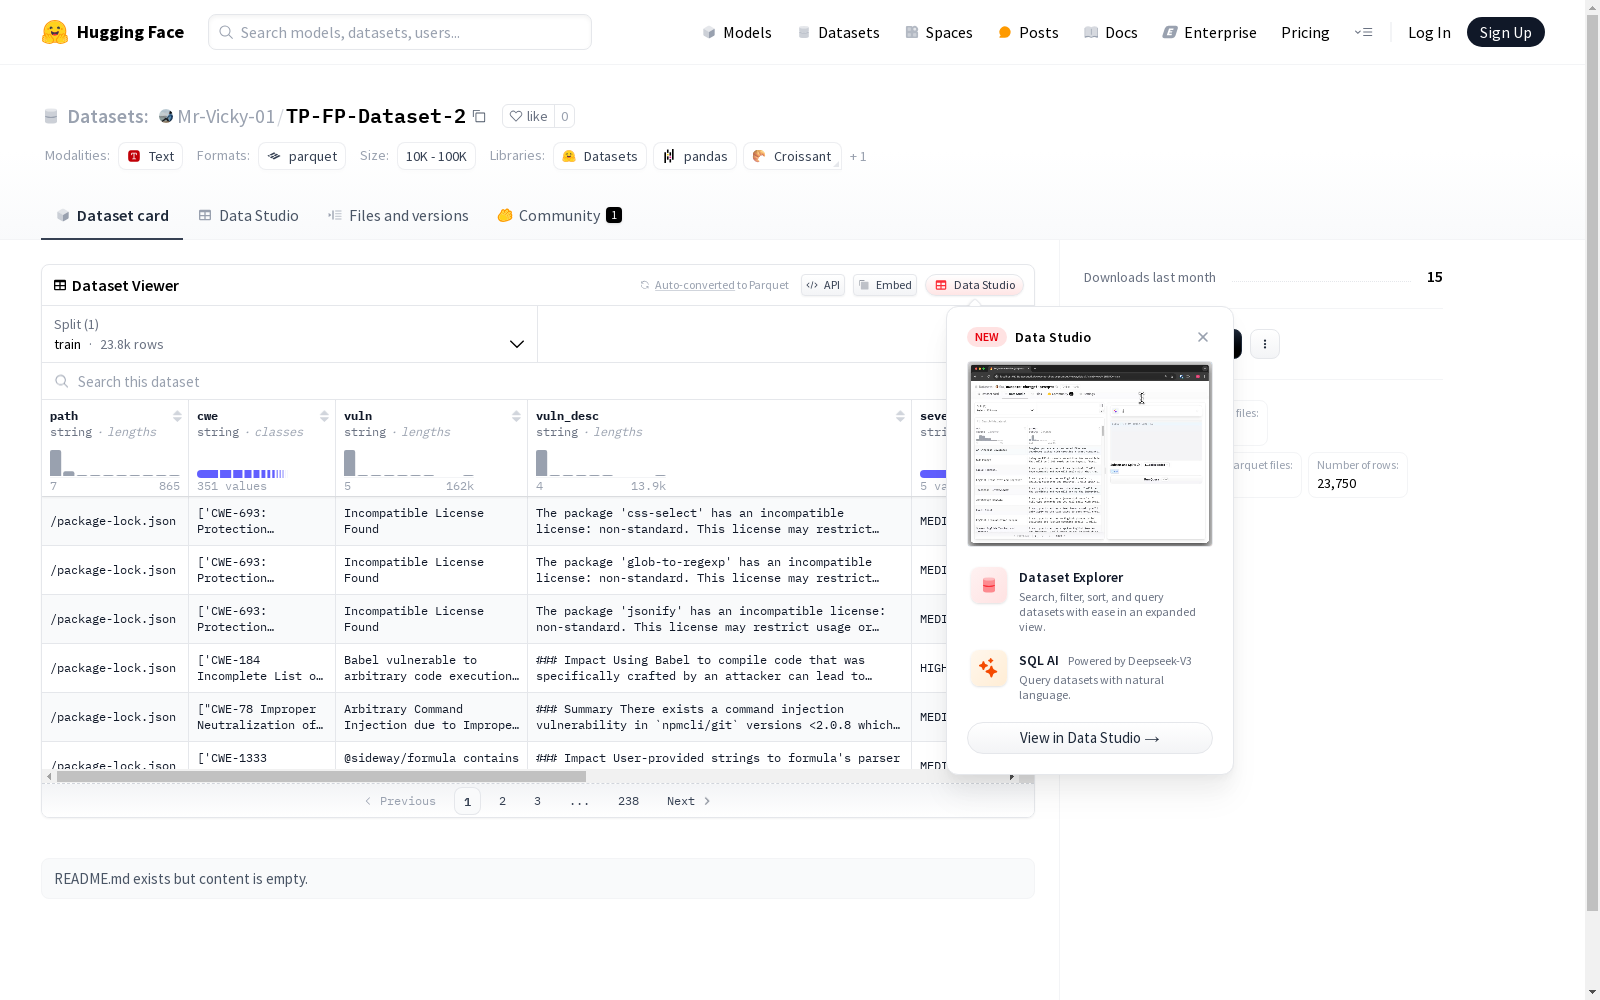
Task: Click the pandas library tag
Action: 695,156
